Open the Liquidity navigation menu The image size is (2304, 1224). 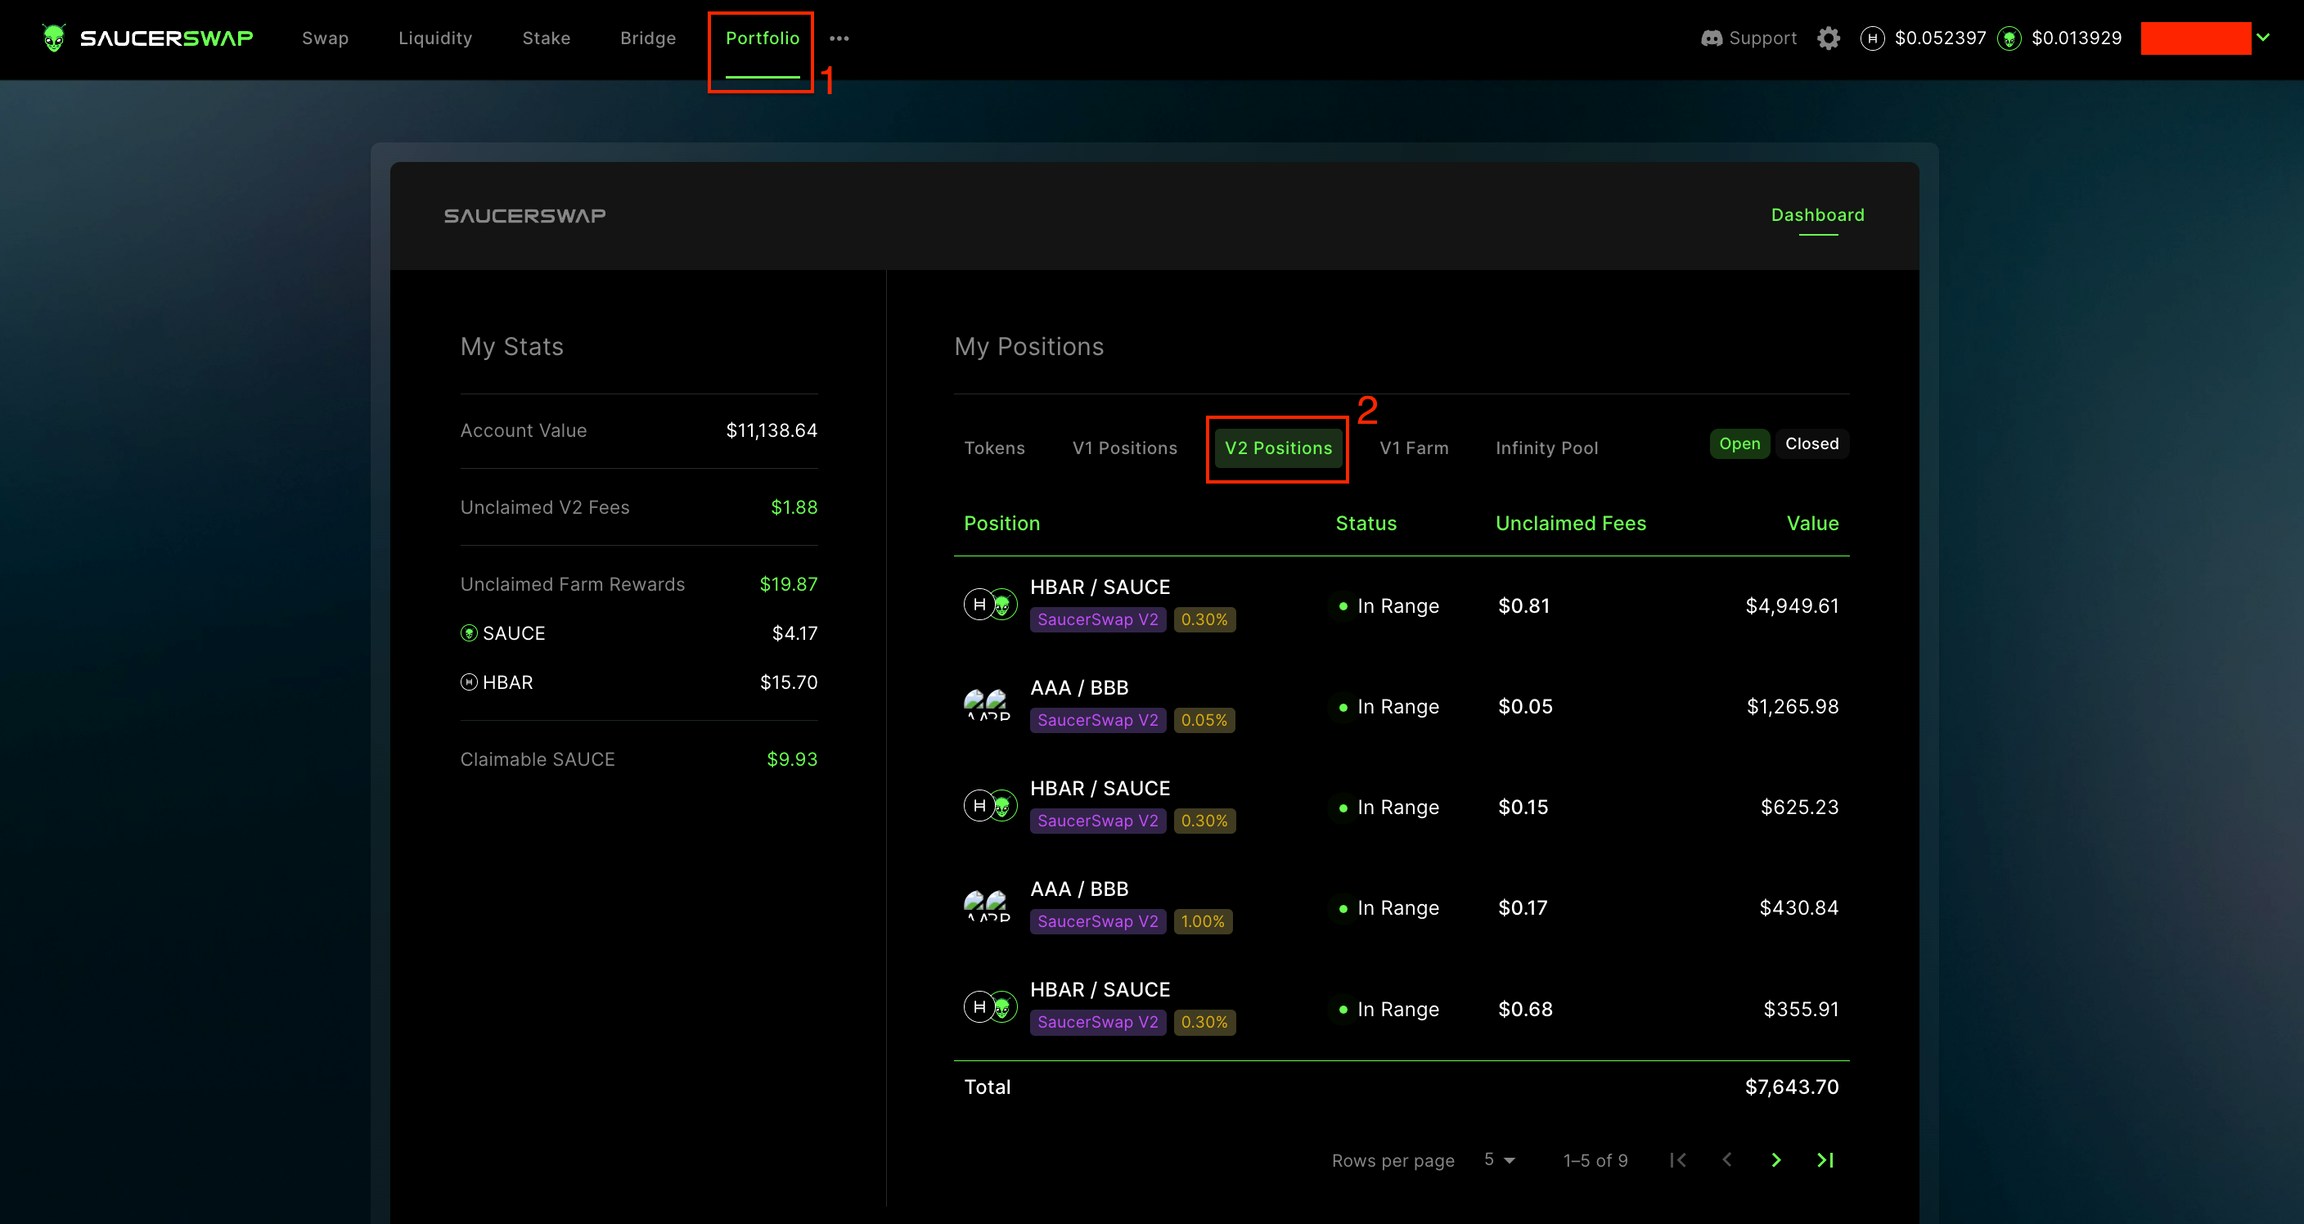click(x=435, y=38)
